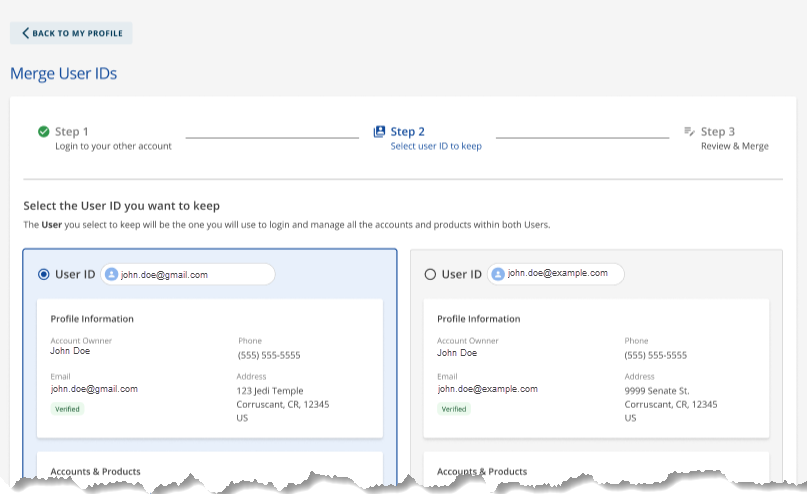
Task: Click the address text 123 Jedi Temple
Action: 270,391
